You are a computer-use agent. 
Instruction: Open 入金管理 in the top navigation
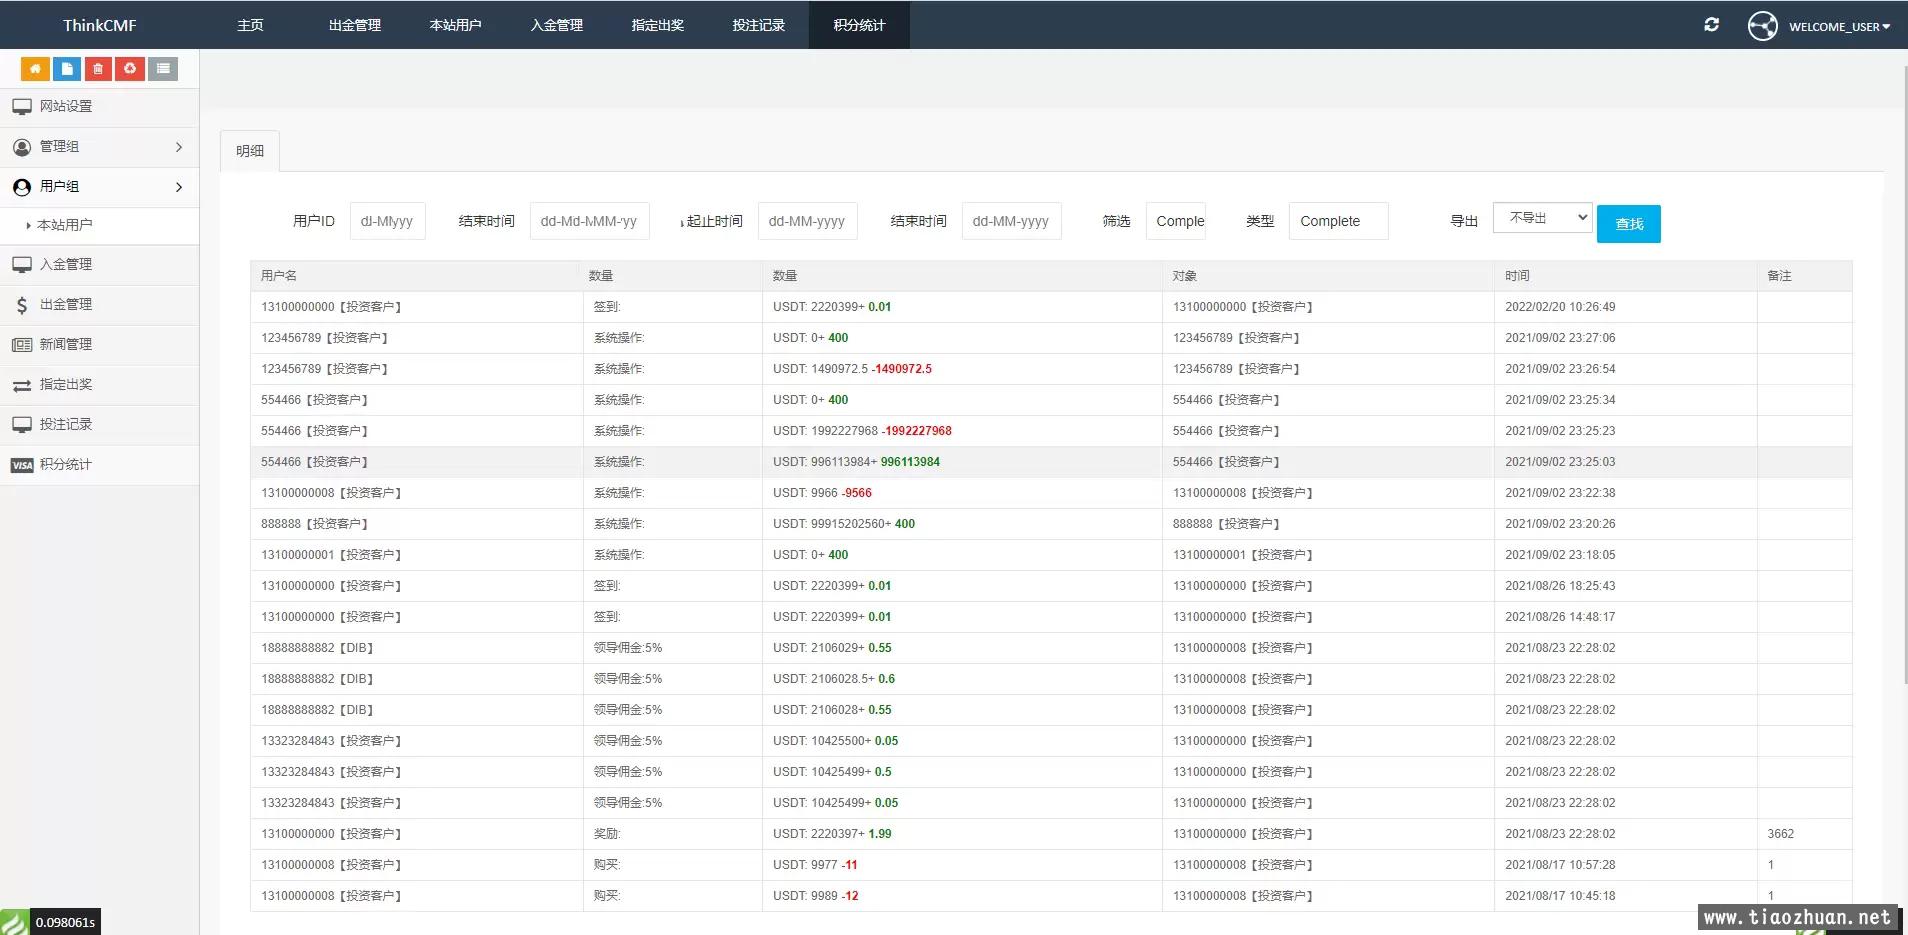coord(557,25)
